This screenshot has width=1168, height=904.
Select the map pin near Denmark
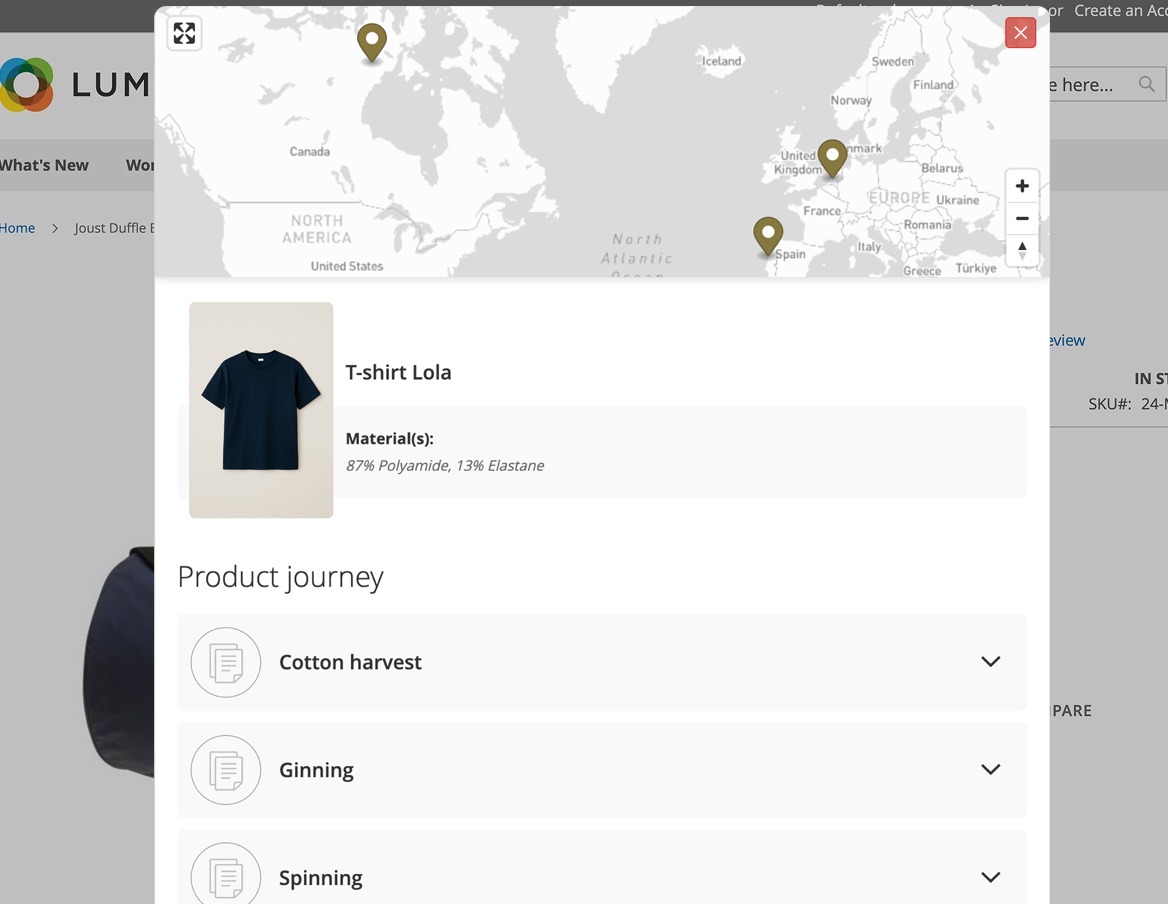pyautogui.click(x=832, y=156)
